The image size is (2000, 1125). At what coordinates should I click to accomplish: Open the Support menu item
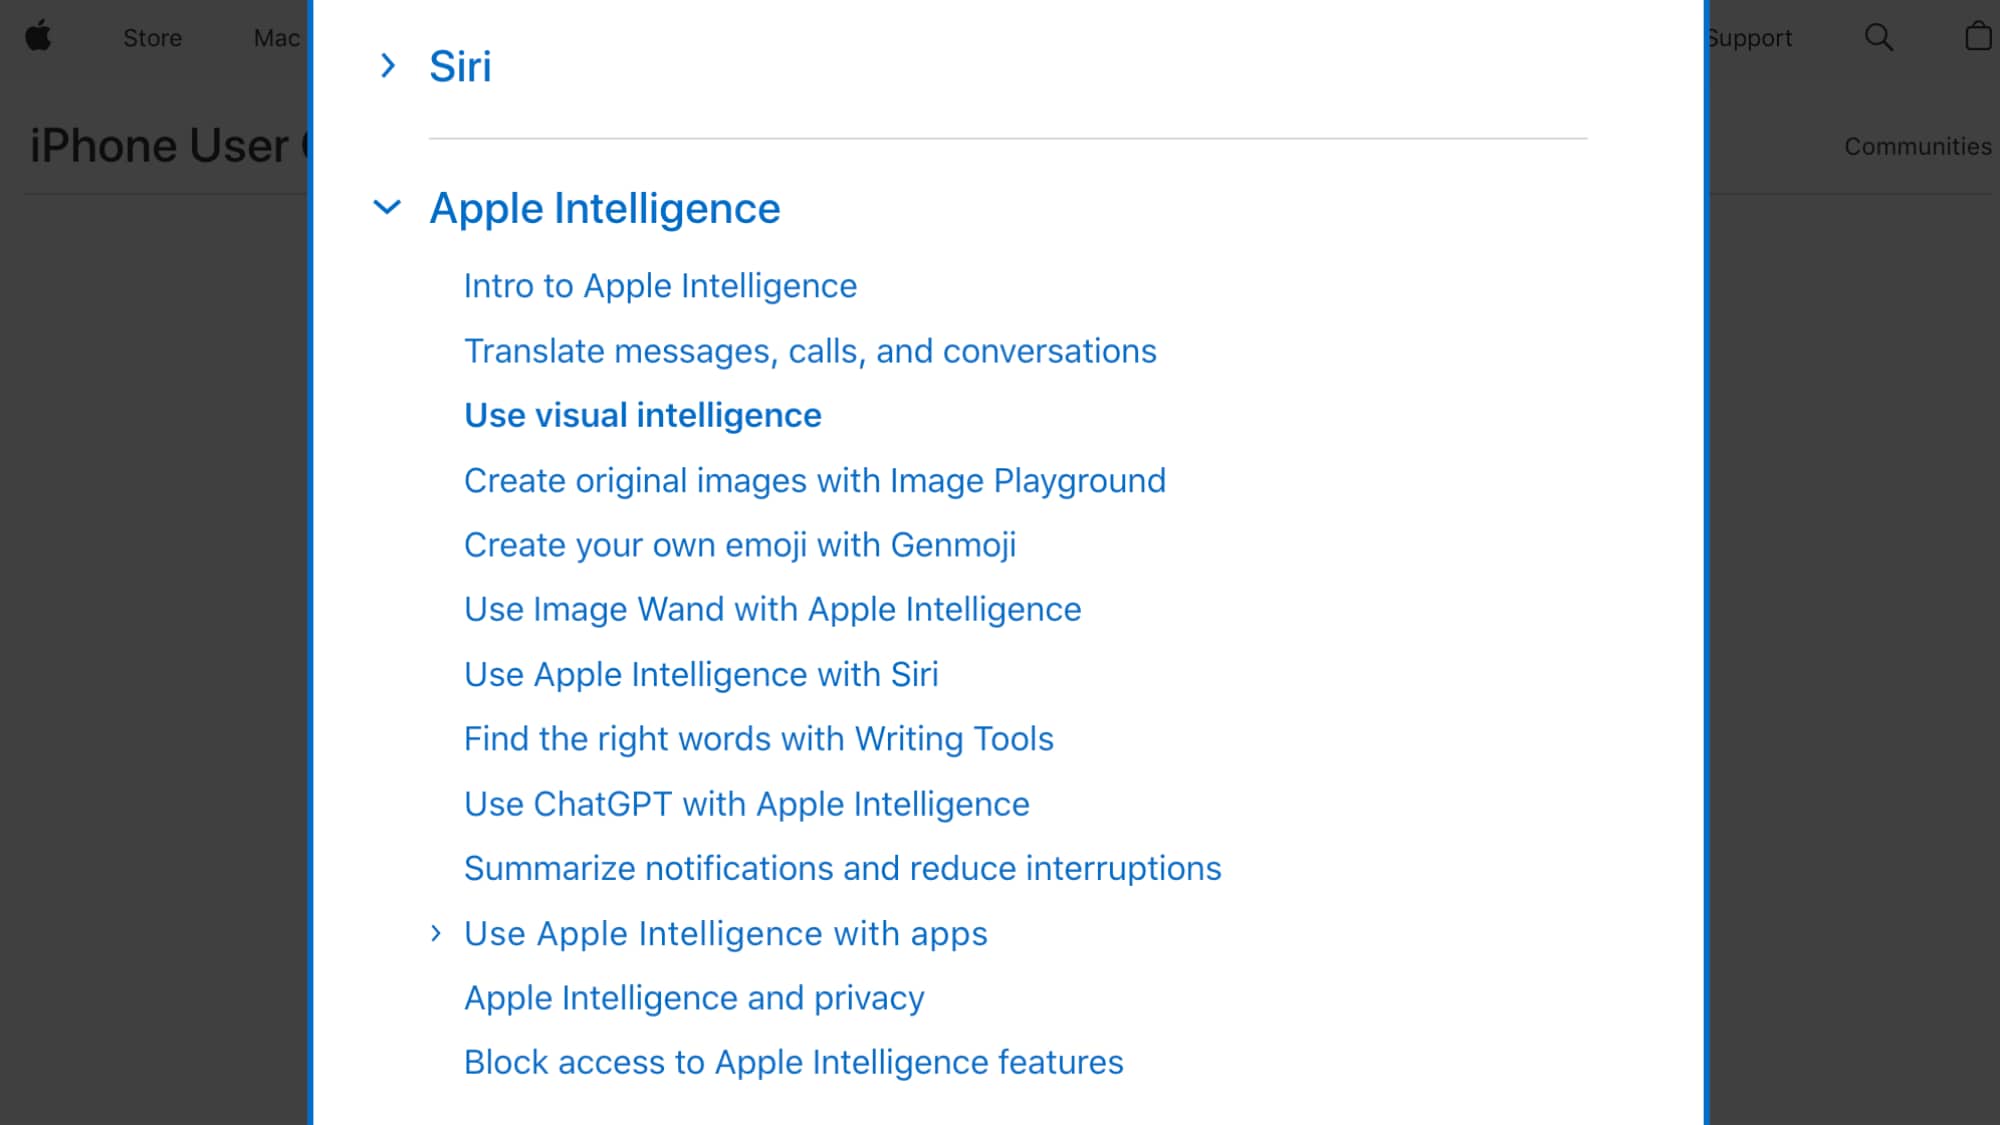[1749, 37]
